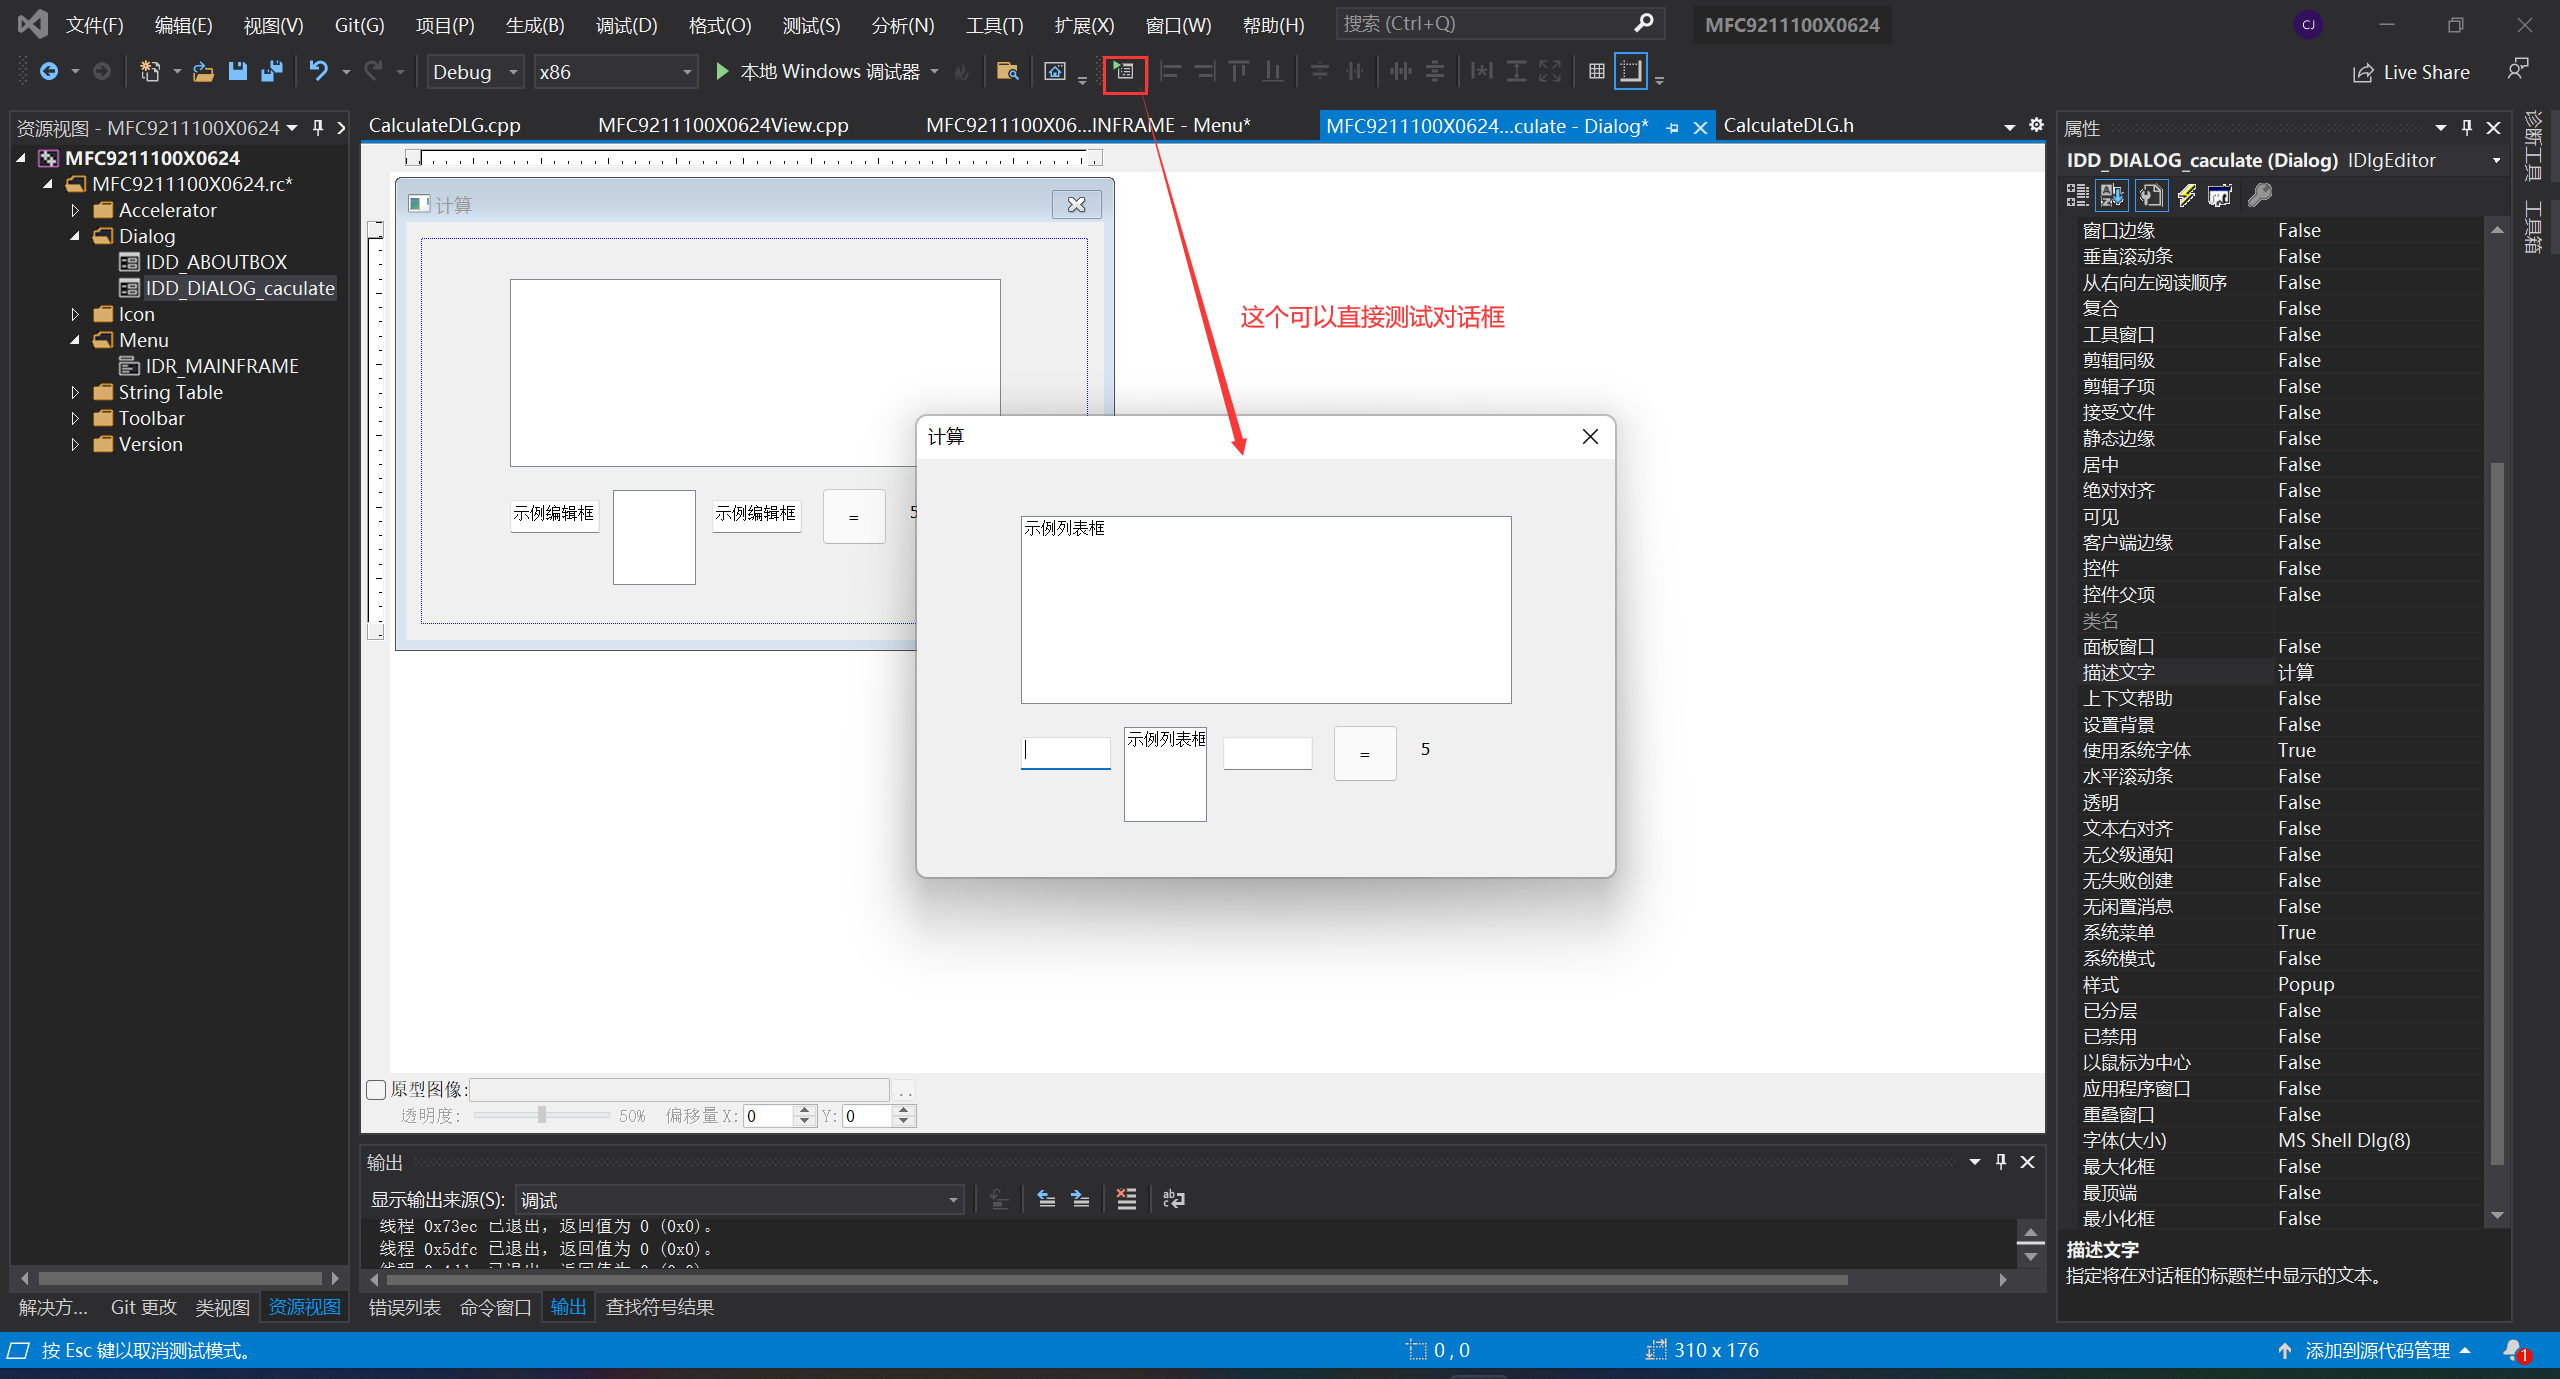Switch properties to categorized view
Screen dimensions: 2560x1379
[x=2077, y=196]
